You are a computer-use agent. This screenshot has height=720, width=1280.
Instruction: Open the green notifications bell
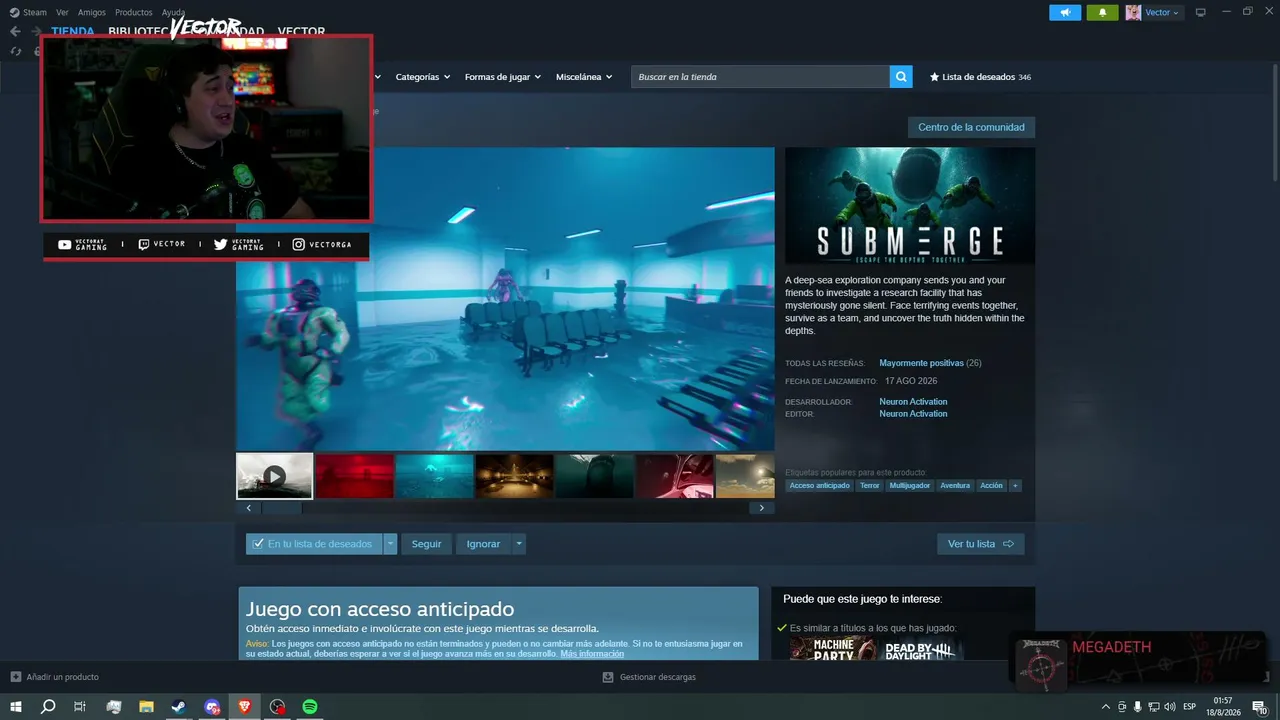click(x=1102, y=12)
